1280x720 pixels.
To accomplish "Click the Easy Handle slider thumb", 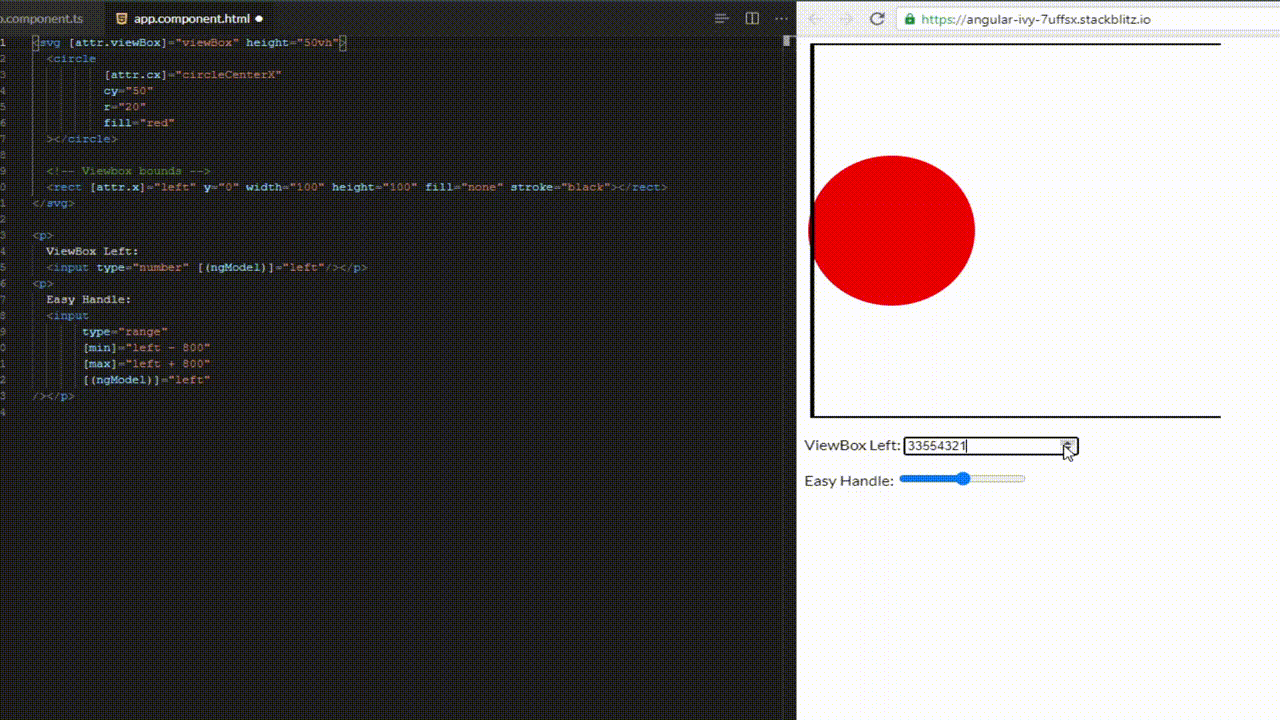I will (x=962, y=479).
